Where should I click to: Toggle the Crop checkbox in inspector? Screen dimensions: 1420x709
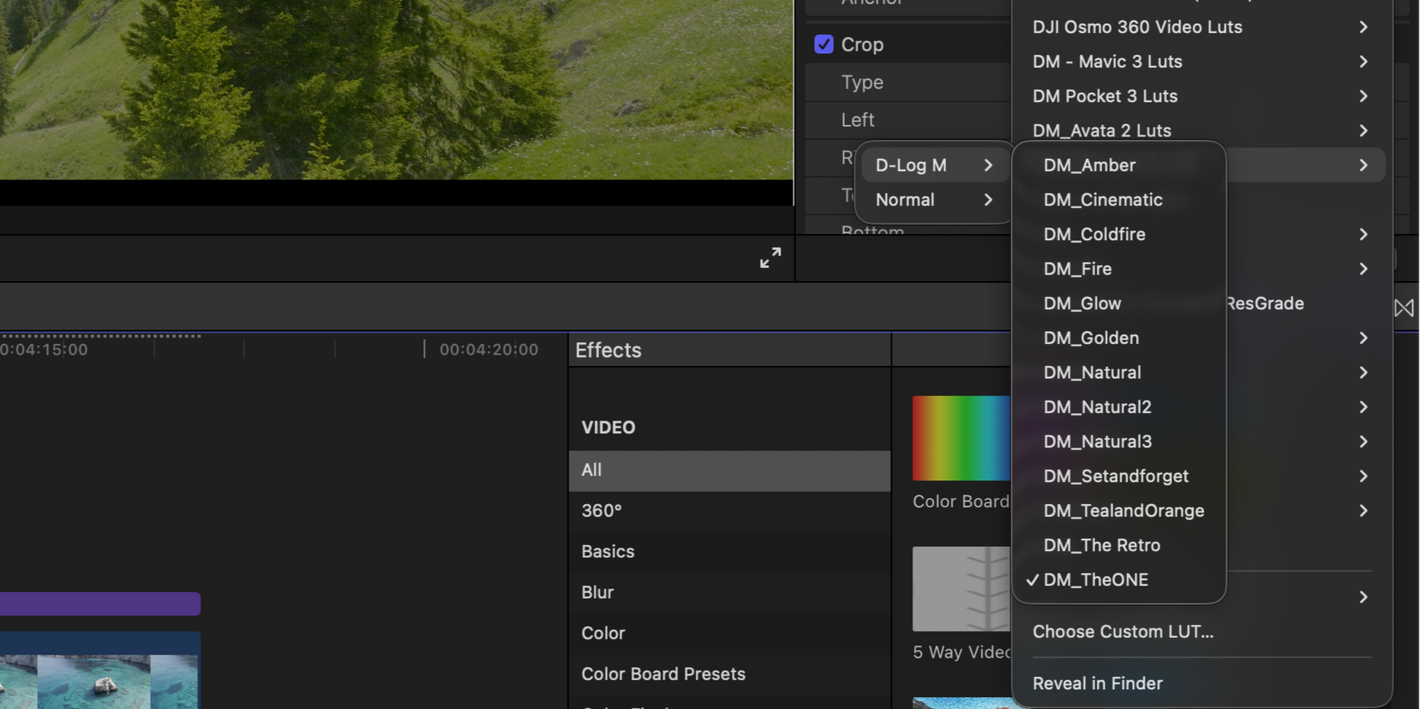[824, 44]
